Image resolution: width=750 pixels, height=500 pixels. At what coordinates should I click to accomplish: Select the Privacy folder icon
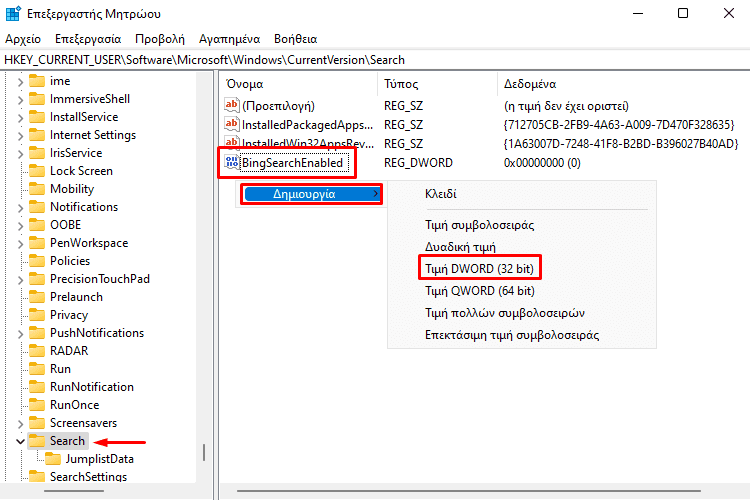pyautogui.click(x=37, y=315)
